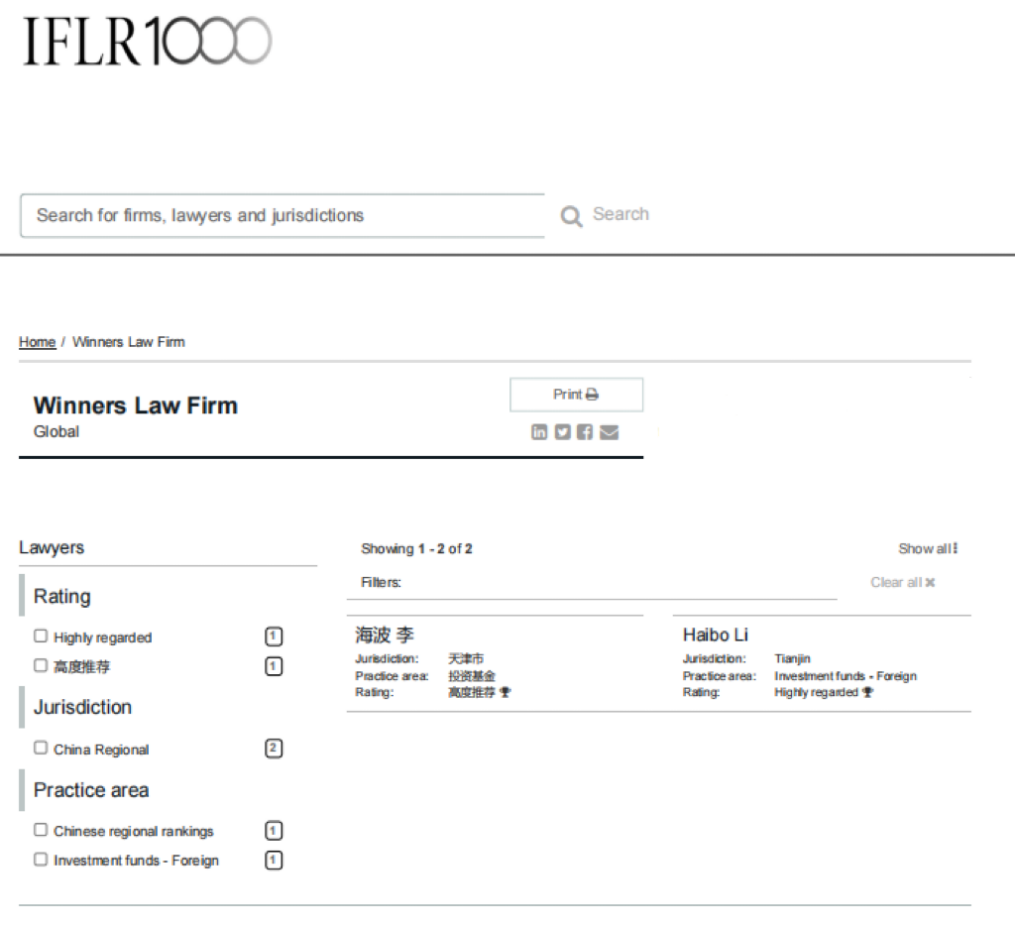The image size is (1015, 927).
Task: Open the Haibo Li lawyer profile
Action: [x=715, y=635]
